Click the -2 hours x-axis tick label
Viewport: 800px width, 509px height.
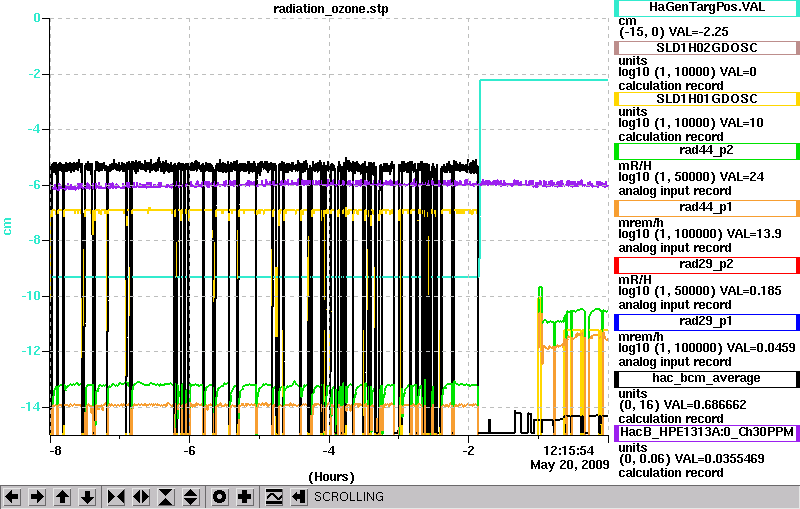(468, 451)
